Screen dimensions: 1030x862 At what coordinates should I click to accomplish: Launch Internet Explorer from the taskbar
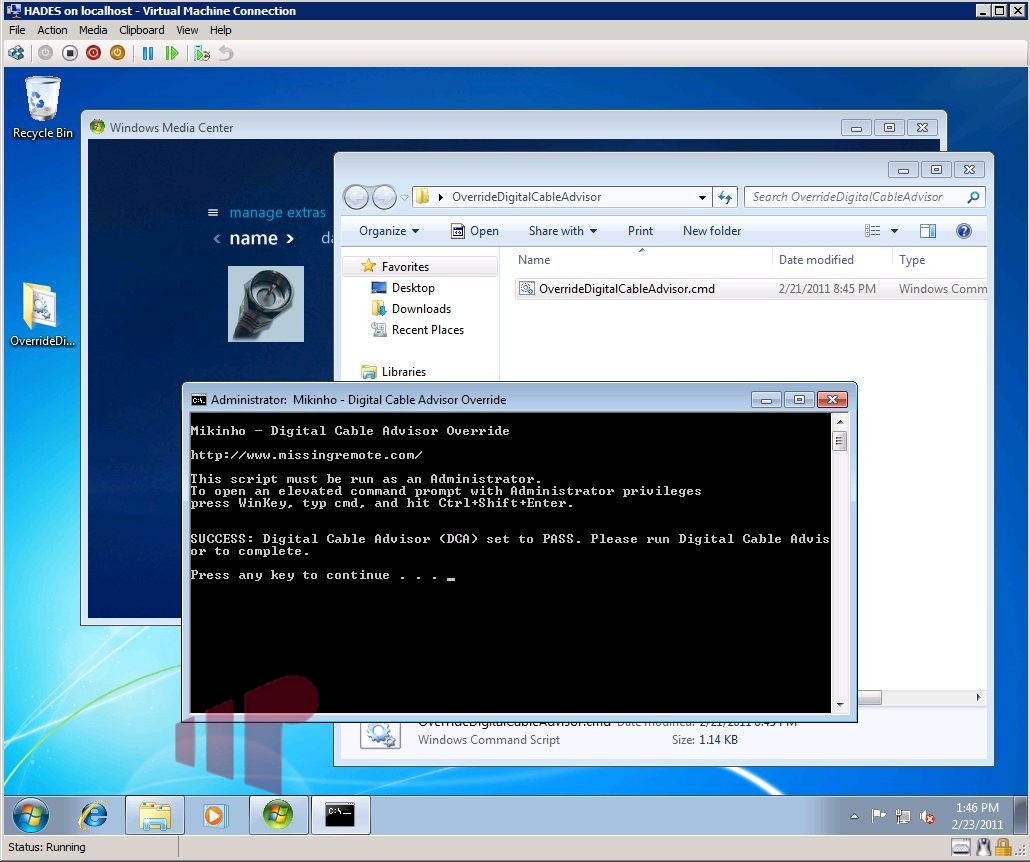click(x=94, y=815)
